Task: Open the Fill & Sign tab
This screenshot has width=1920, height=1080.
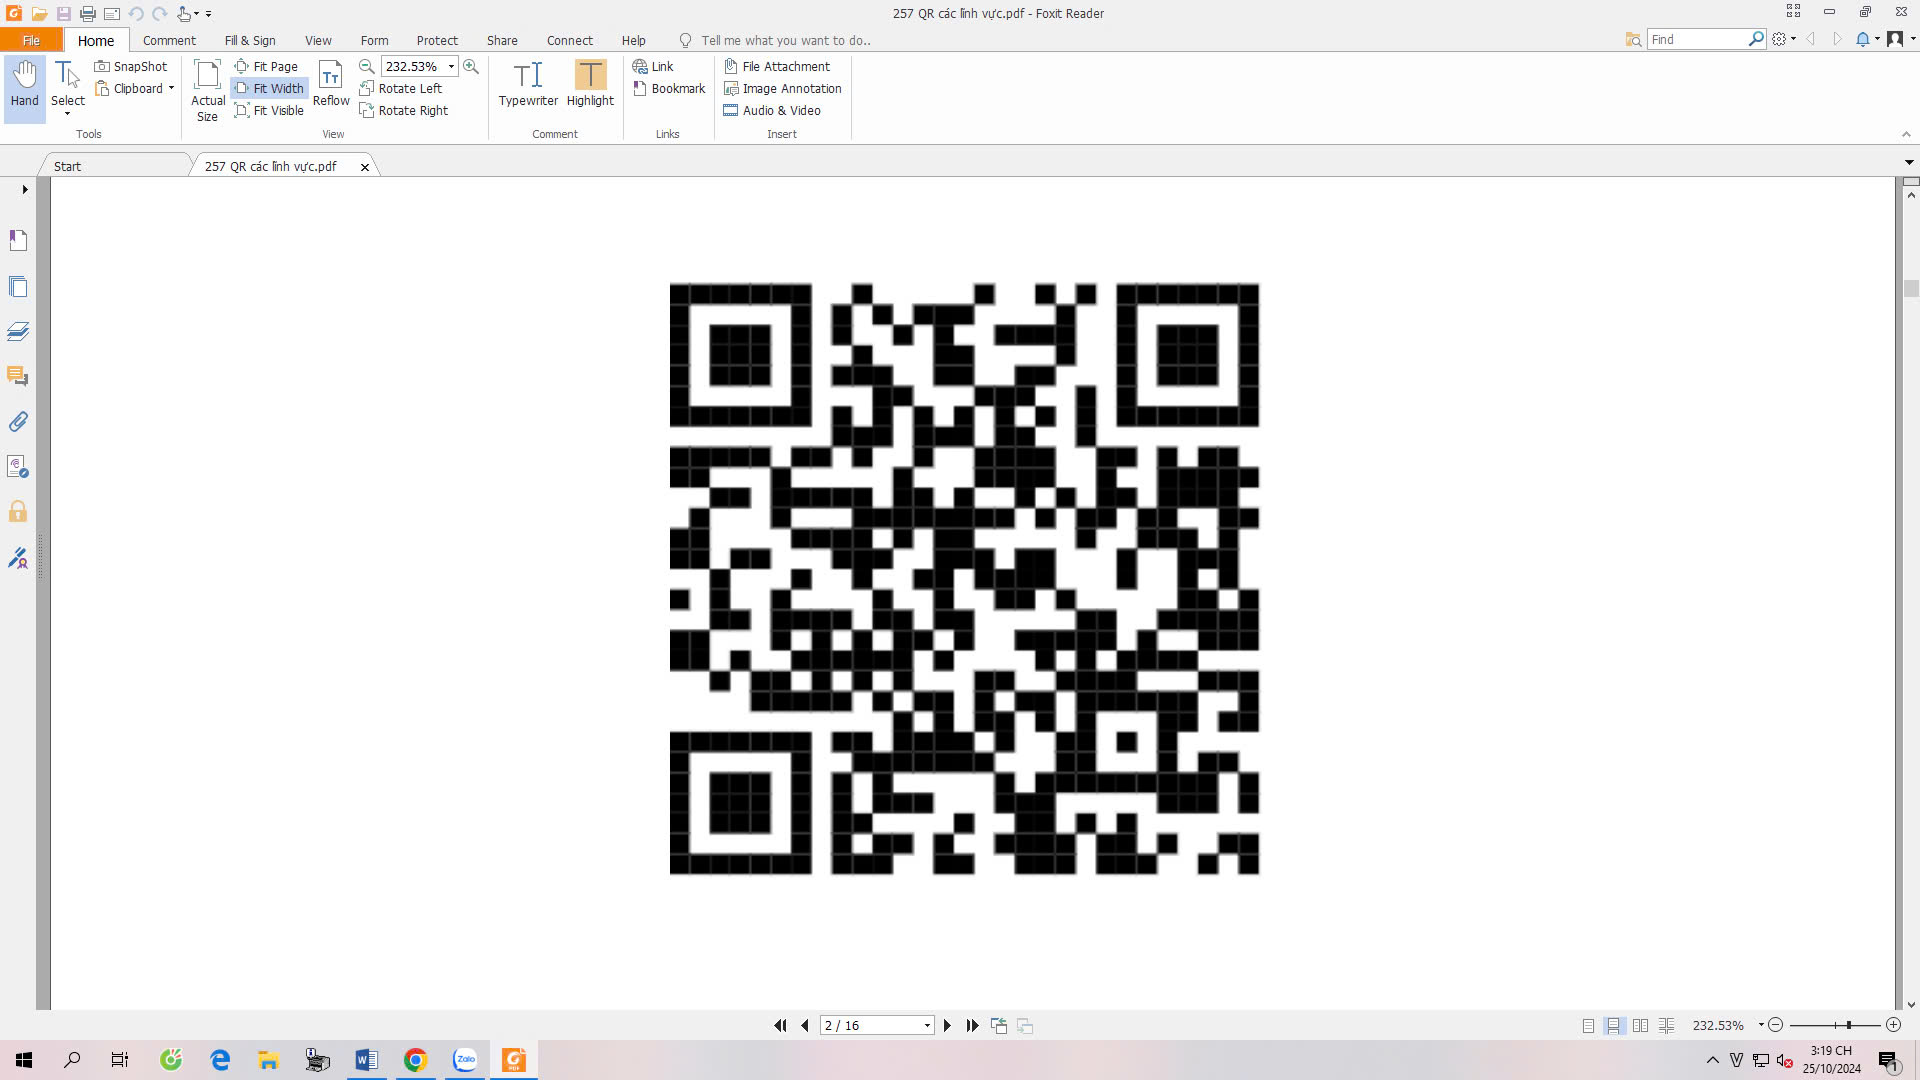Action: point(250,40)
